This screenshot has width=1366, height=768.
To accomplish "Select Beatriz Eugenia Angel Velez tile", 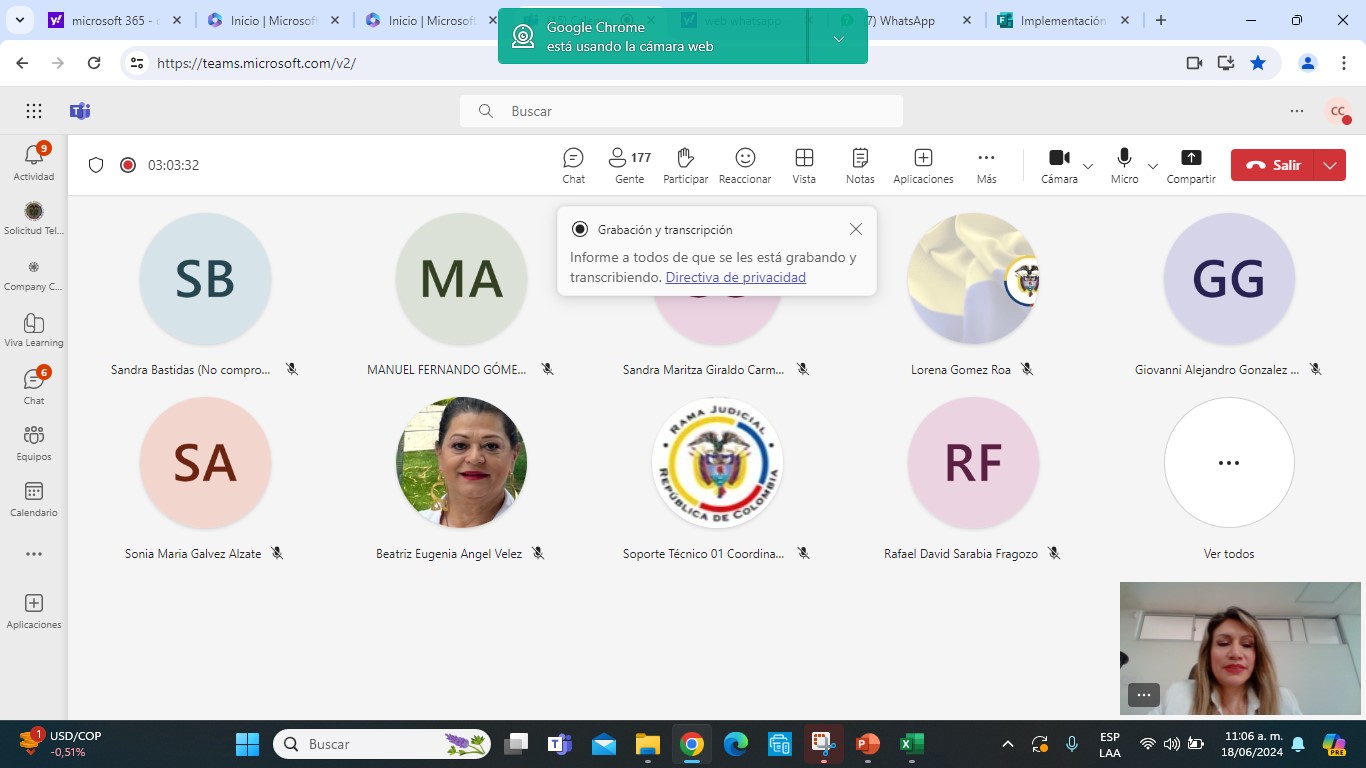I will pyautogui.click(x=461, y=479).
